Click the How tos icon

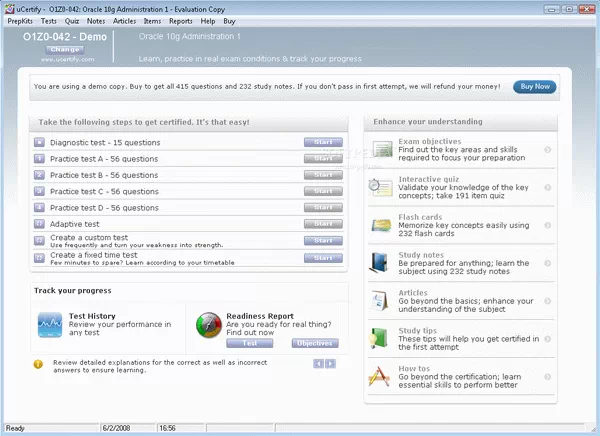click(x=379, y=376)
